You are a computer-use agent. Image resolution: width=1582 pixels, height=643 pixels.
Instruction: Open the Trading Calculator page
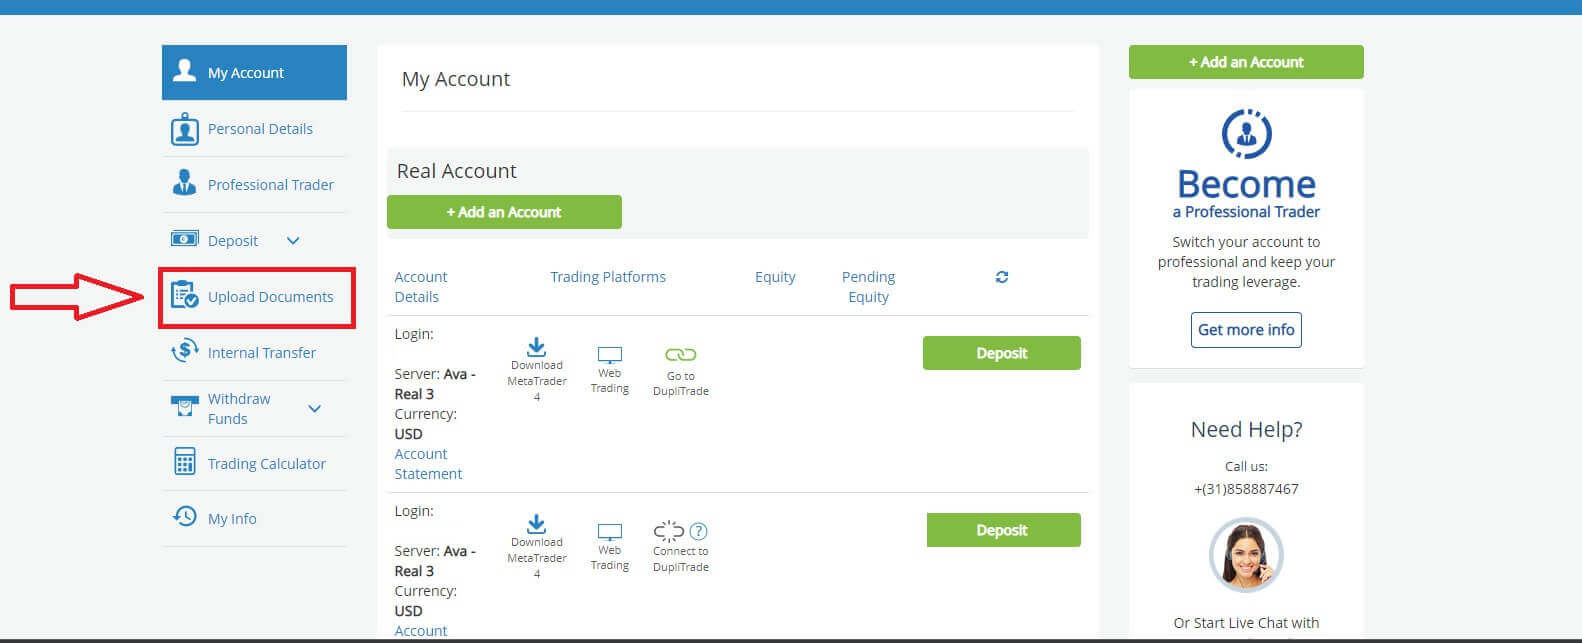click(266, 464)
